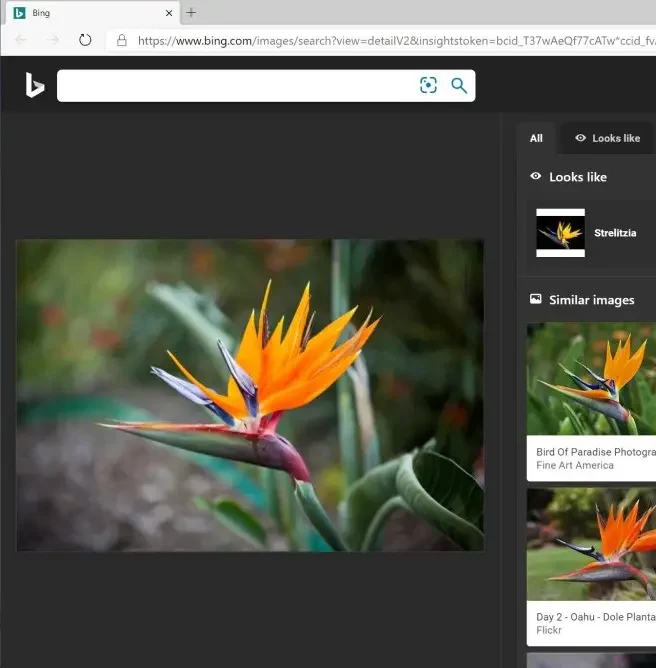Open the Bird Of Paradise Photography link
This screenshot has height=668, width=656.
pos(595,452)
